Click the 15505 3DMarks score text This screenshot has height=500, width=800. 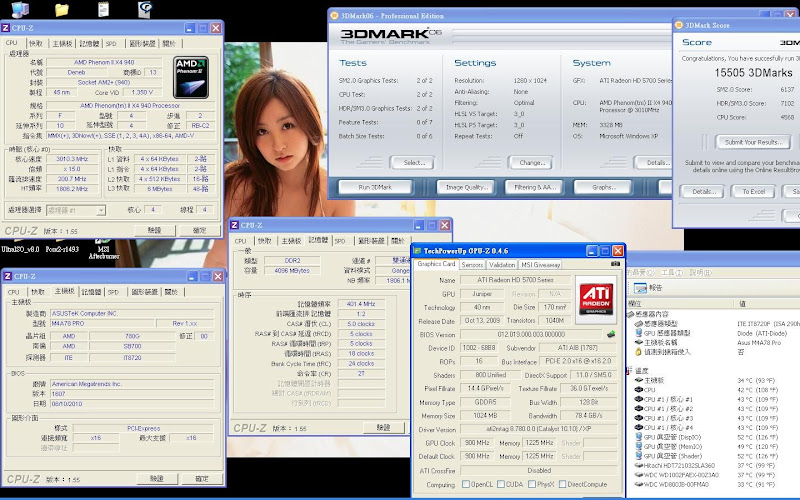[754, 73]
